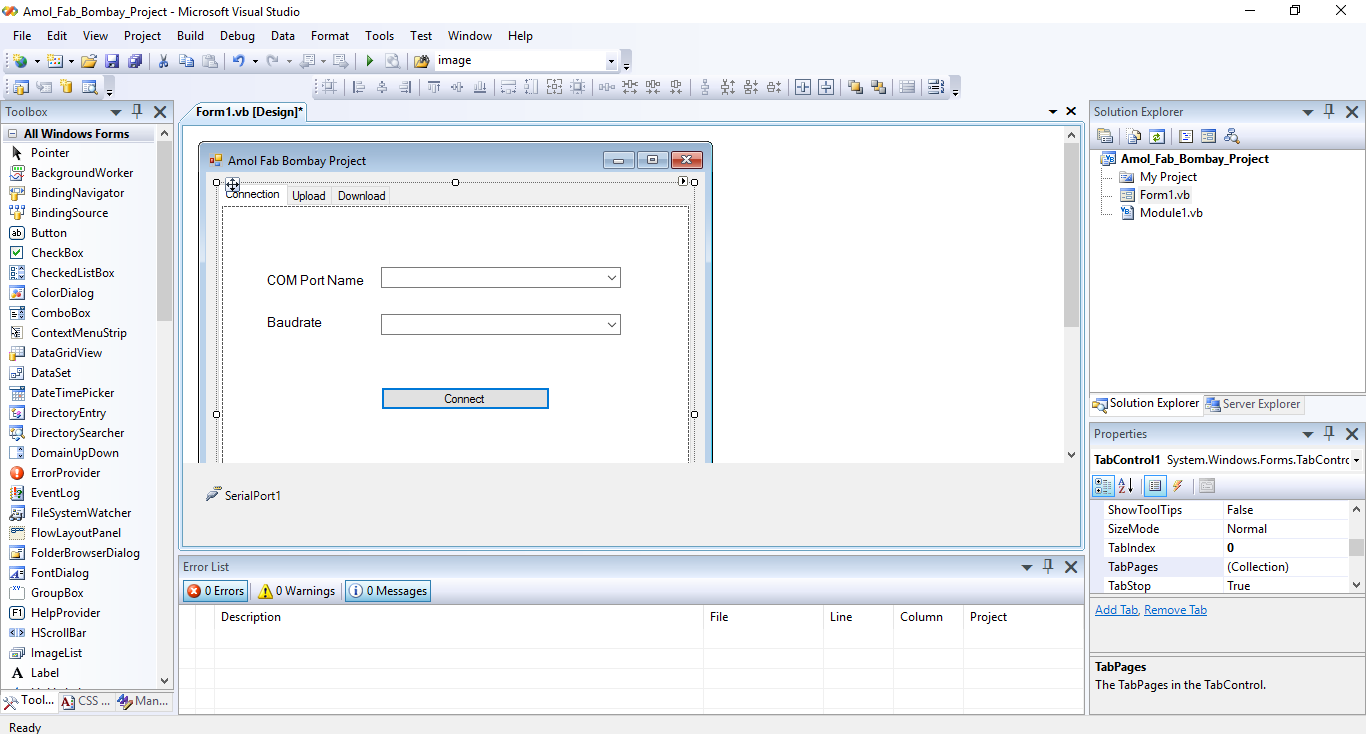Click the Remove Tab link
Screen dimensions: 1366x734
click(x=1175, y=610)
